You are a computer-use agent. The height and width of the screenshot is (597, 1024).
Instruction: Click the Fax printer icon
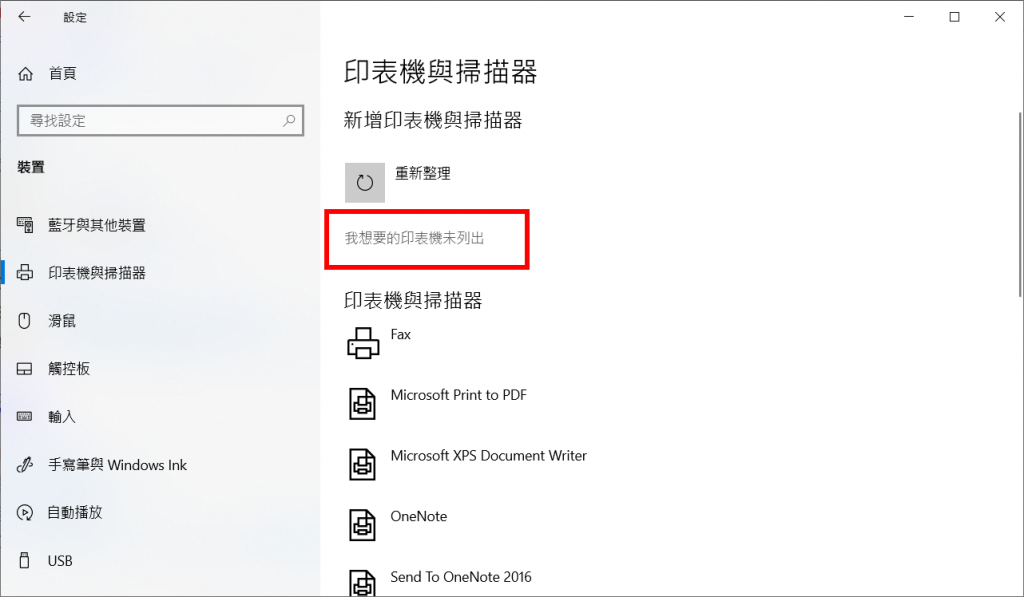[x=363, y=344]
